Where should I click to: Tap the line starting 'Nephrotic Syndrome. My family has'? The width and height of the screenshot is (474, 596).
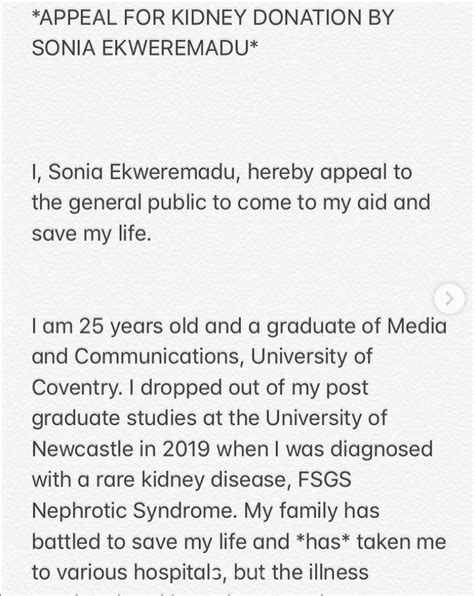tap(206, 511)
